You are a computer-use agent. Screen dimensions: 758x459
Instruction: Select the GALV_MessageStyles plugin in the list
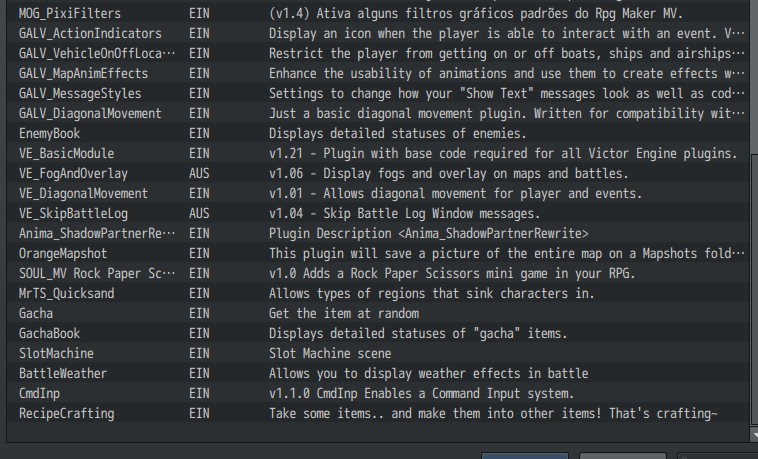pyautogui.click(x=378, y=93)
